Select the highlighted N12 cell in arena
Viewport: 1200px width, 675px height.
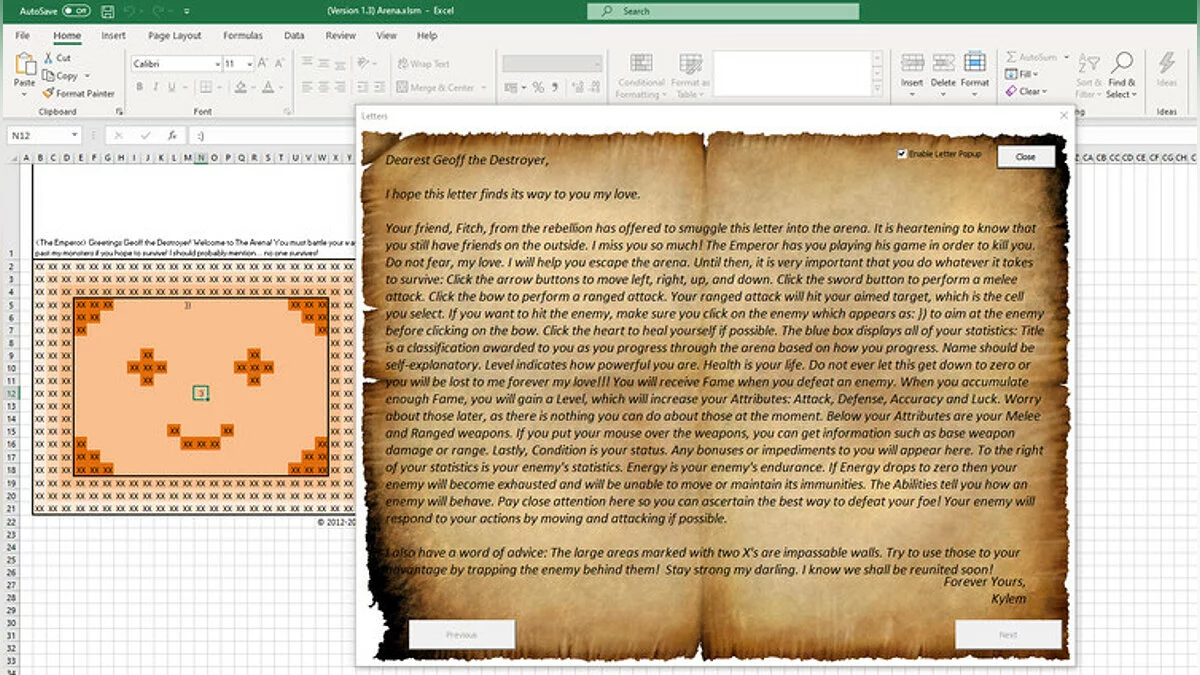coord(201,394)
